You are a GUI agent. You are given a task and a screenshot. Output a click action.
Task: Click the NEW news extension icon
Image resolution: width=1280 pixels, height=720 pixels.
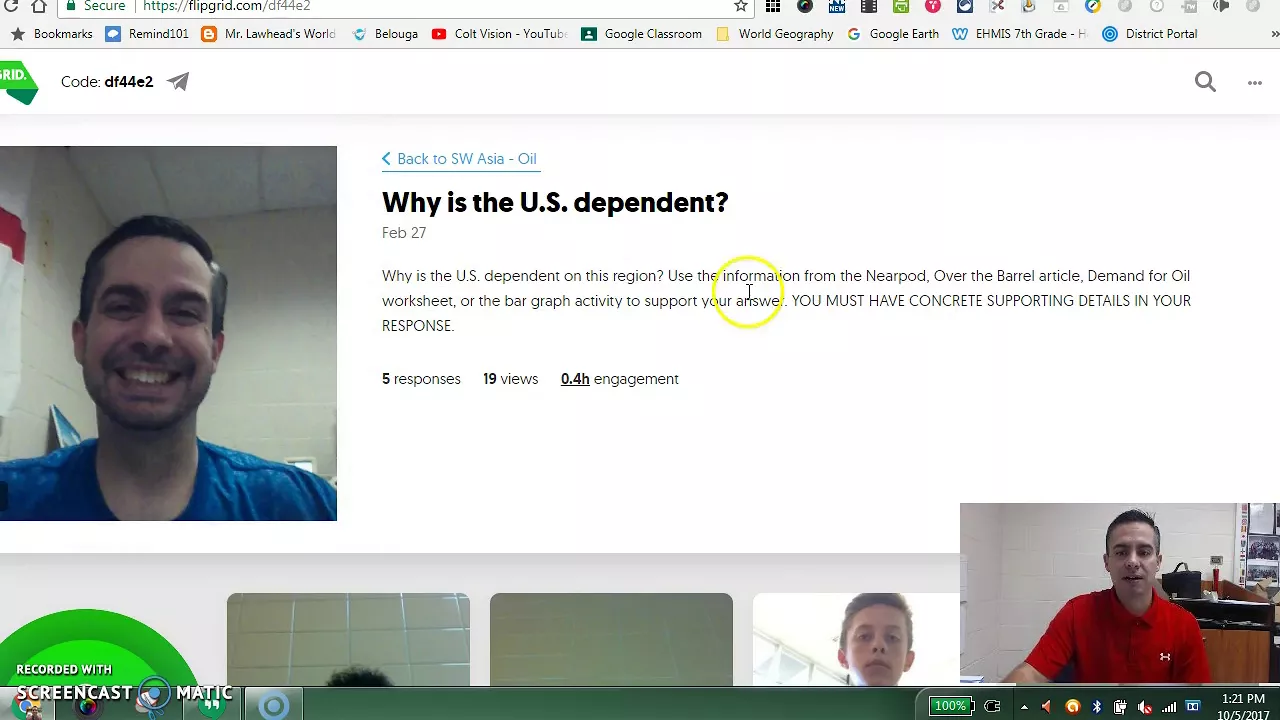tap(837, 6)
